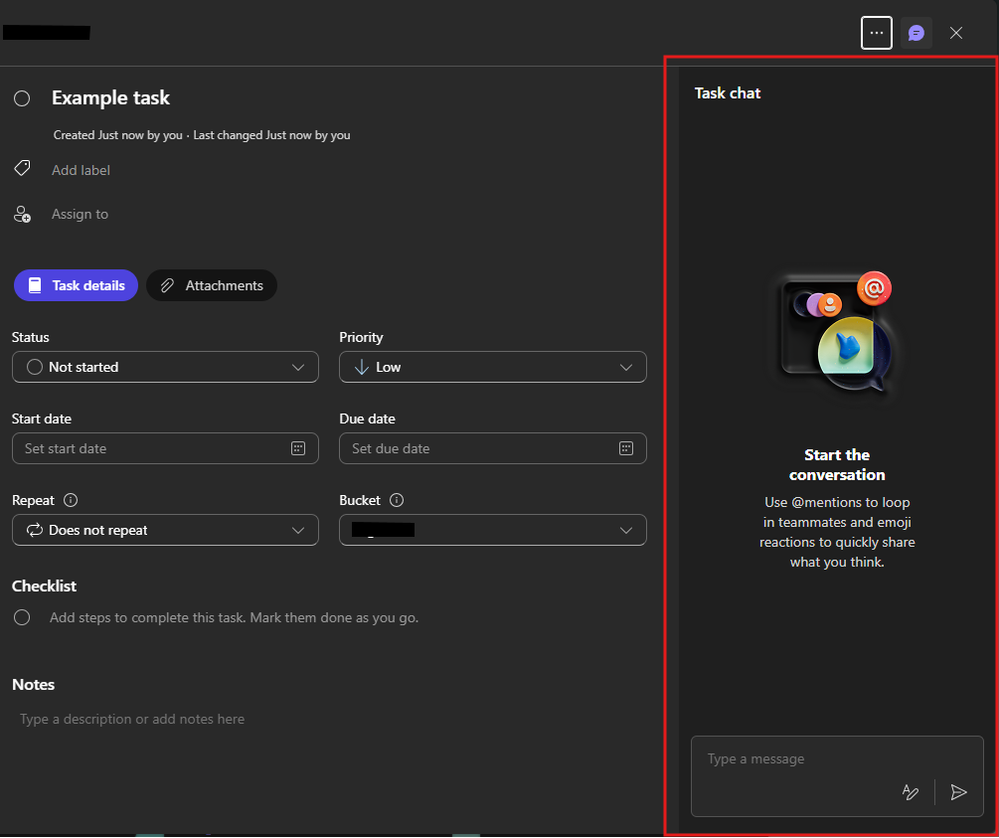Expand the Status dropdown chevron

point(298,368)
